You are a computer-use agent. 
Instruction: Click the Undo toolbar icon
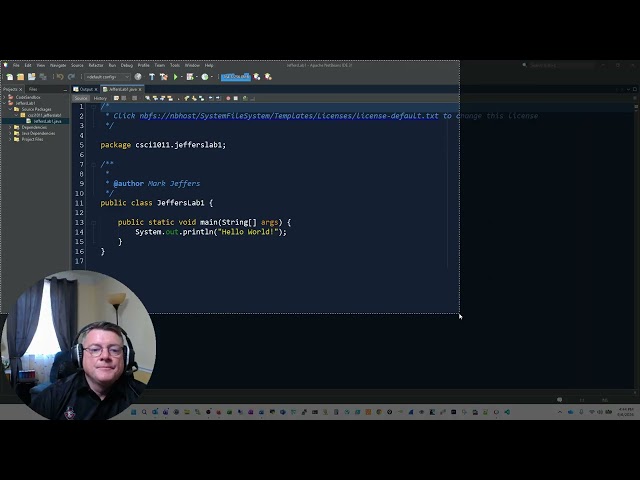click(60, 77)
